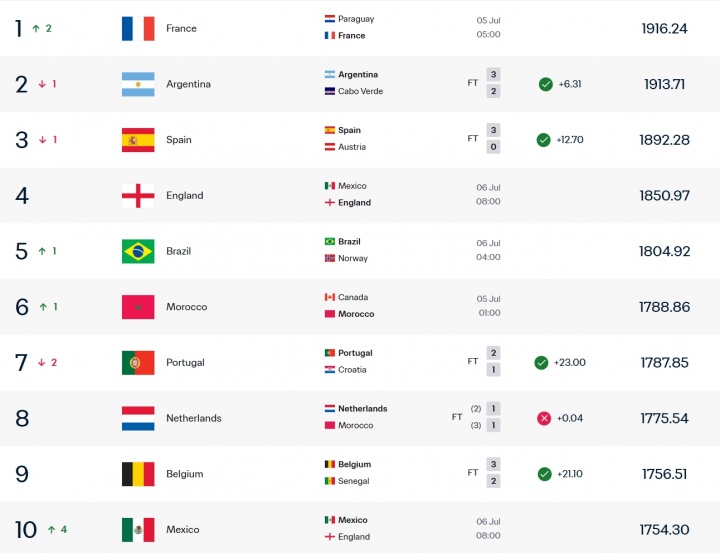The height and width of the screenshot is (553, 720).
Task: Open the Mexico team name in rank 10
Action: (183, 530)
